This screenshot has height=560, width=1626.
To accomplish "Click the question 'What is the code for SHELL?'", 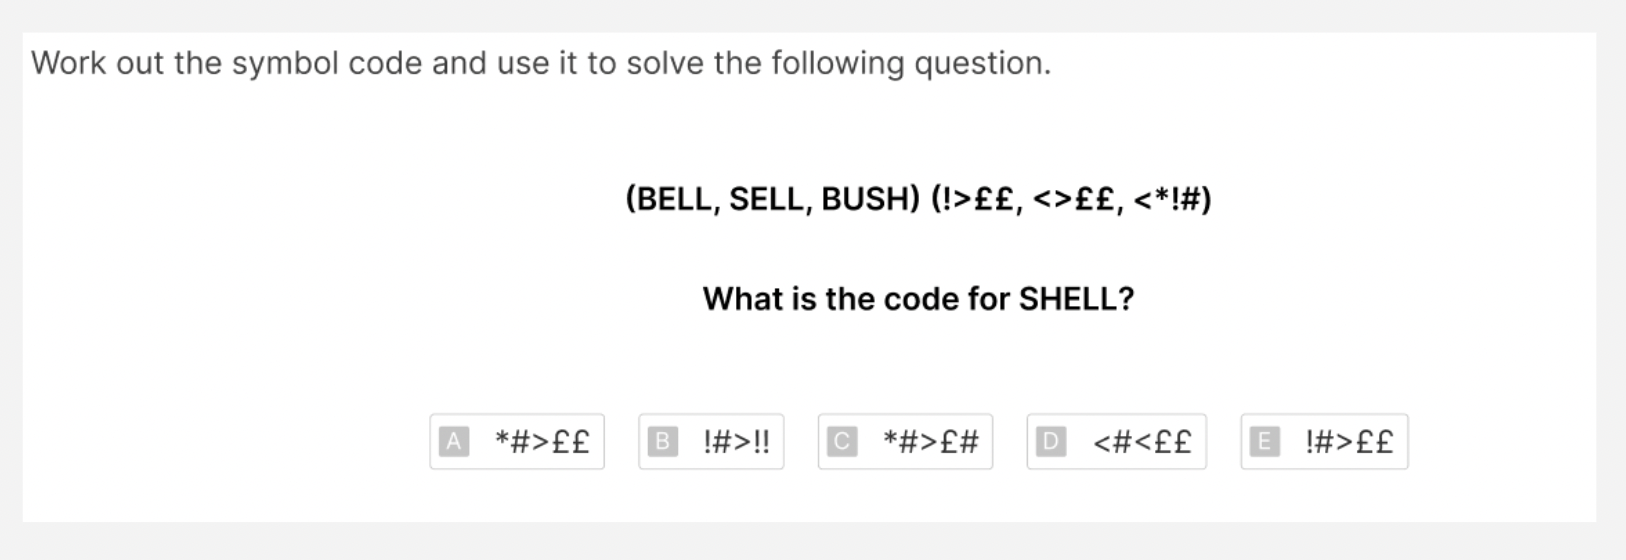I will point(918,299).
